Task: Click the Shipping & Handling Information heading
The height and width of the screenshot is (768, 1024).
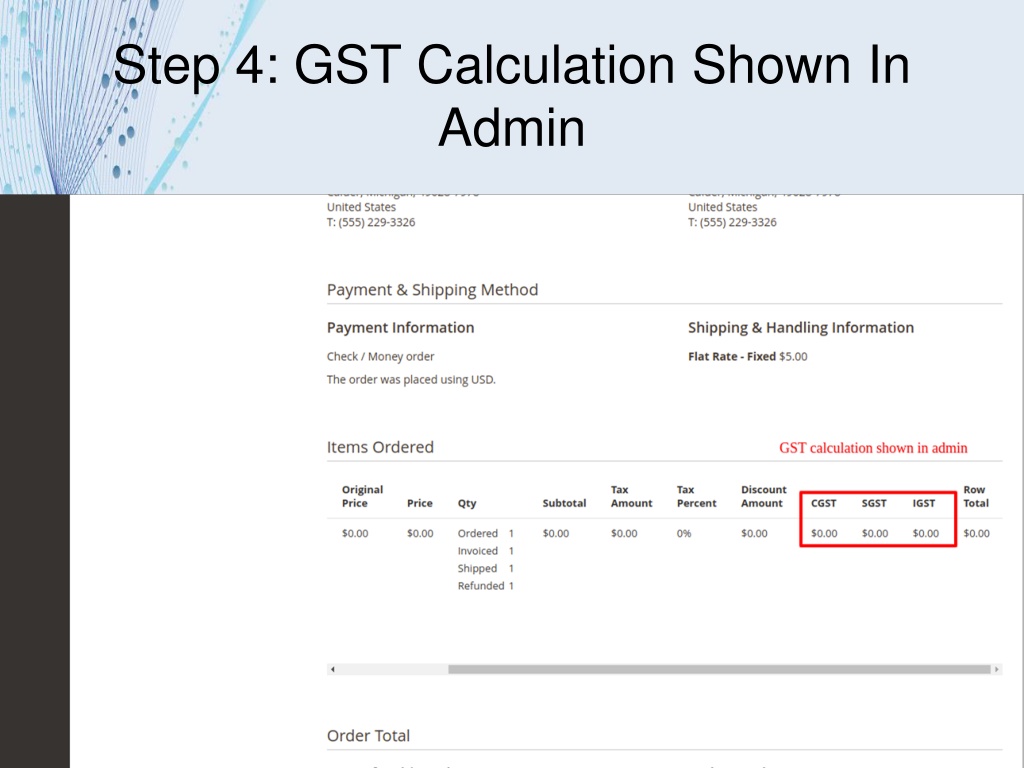Action: pyautogui.click(x=801, y=328)
